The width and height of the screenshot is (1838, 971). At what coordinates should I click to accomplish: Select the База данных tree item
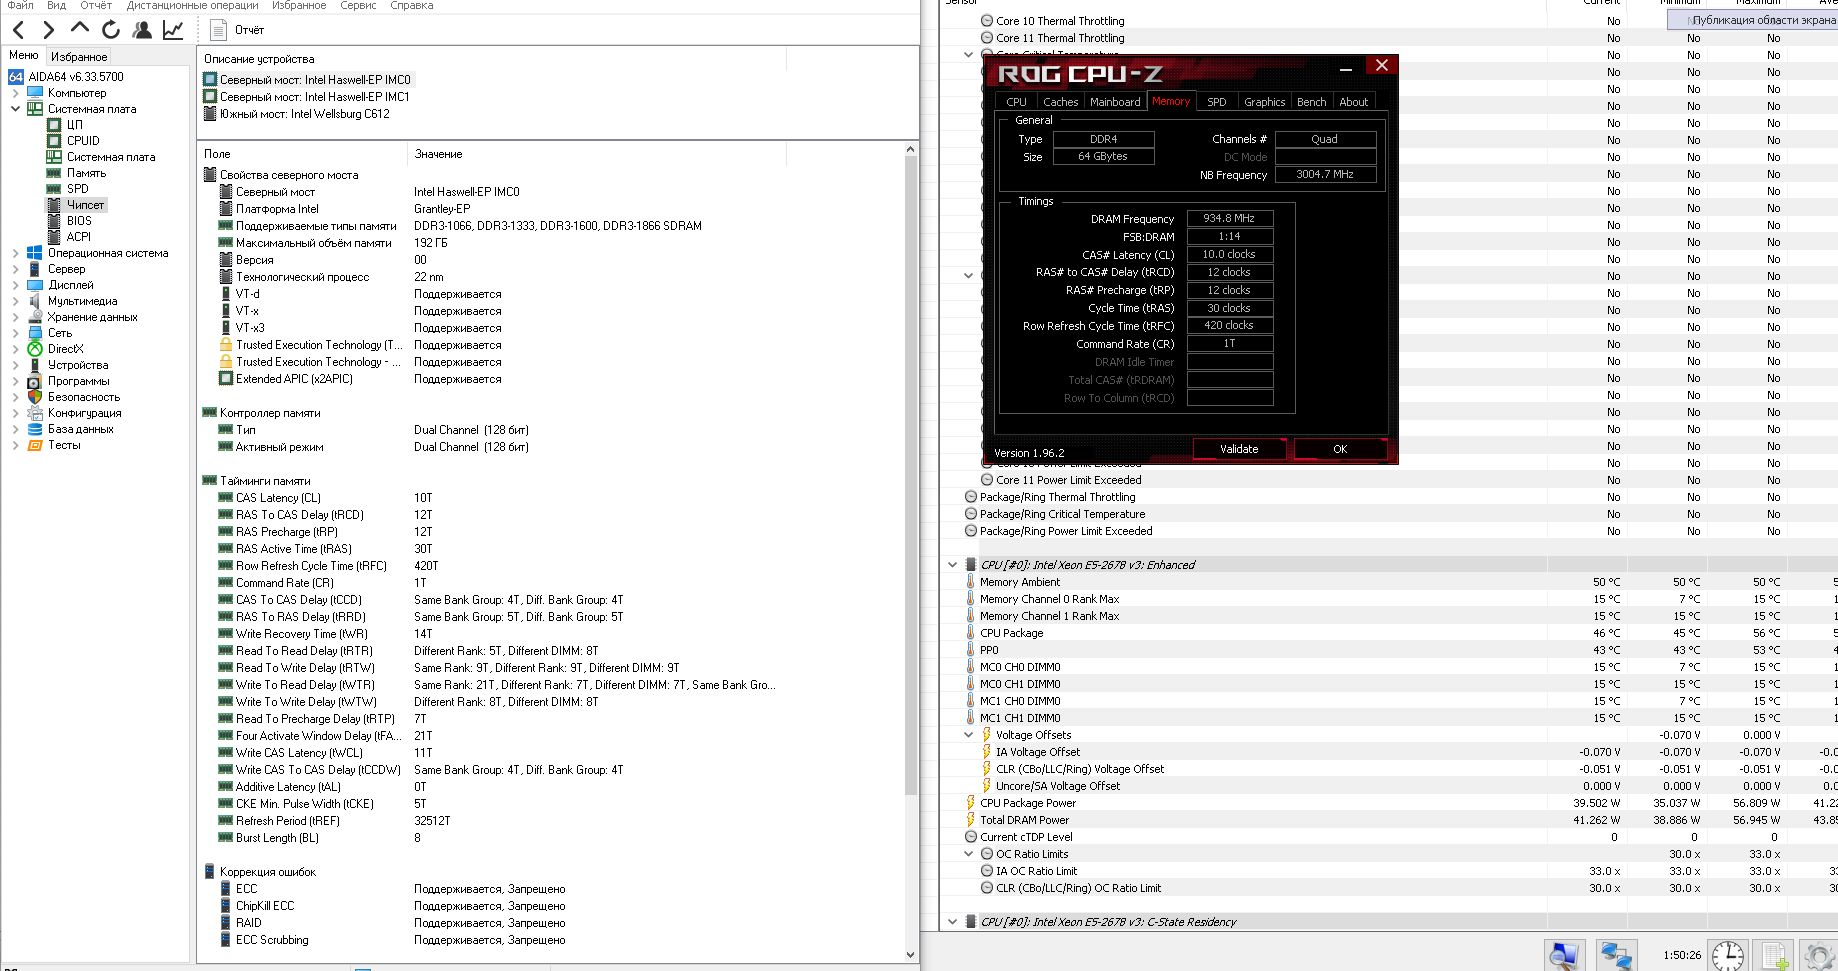coord(81,429)
